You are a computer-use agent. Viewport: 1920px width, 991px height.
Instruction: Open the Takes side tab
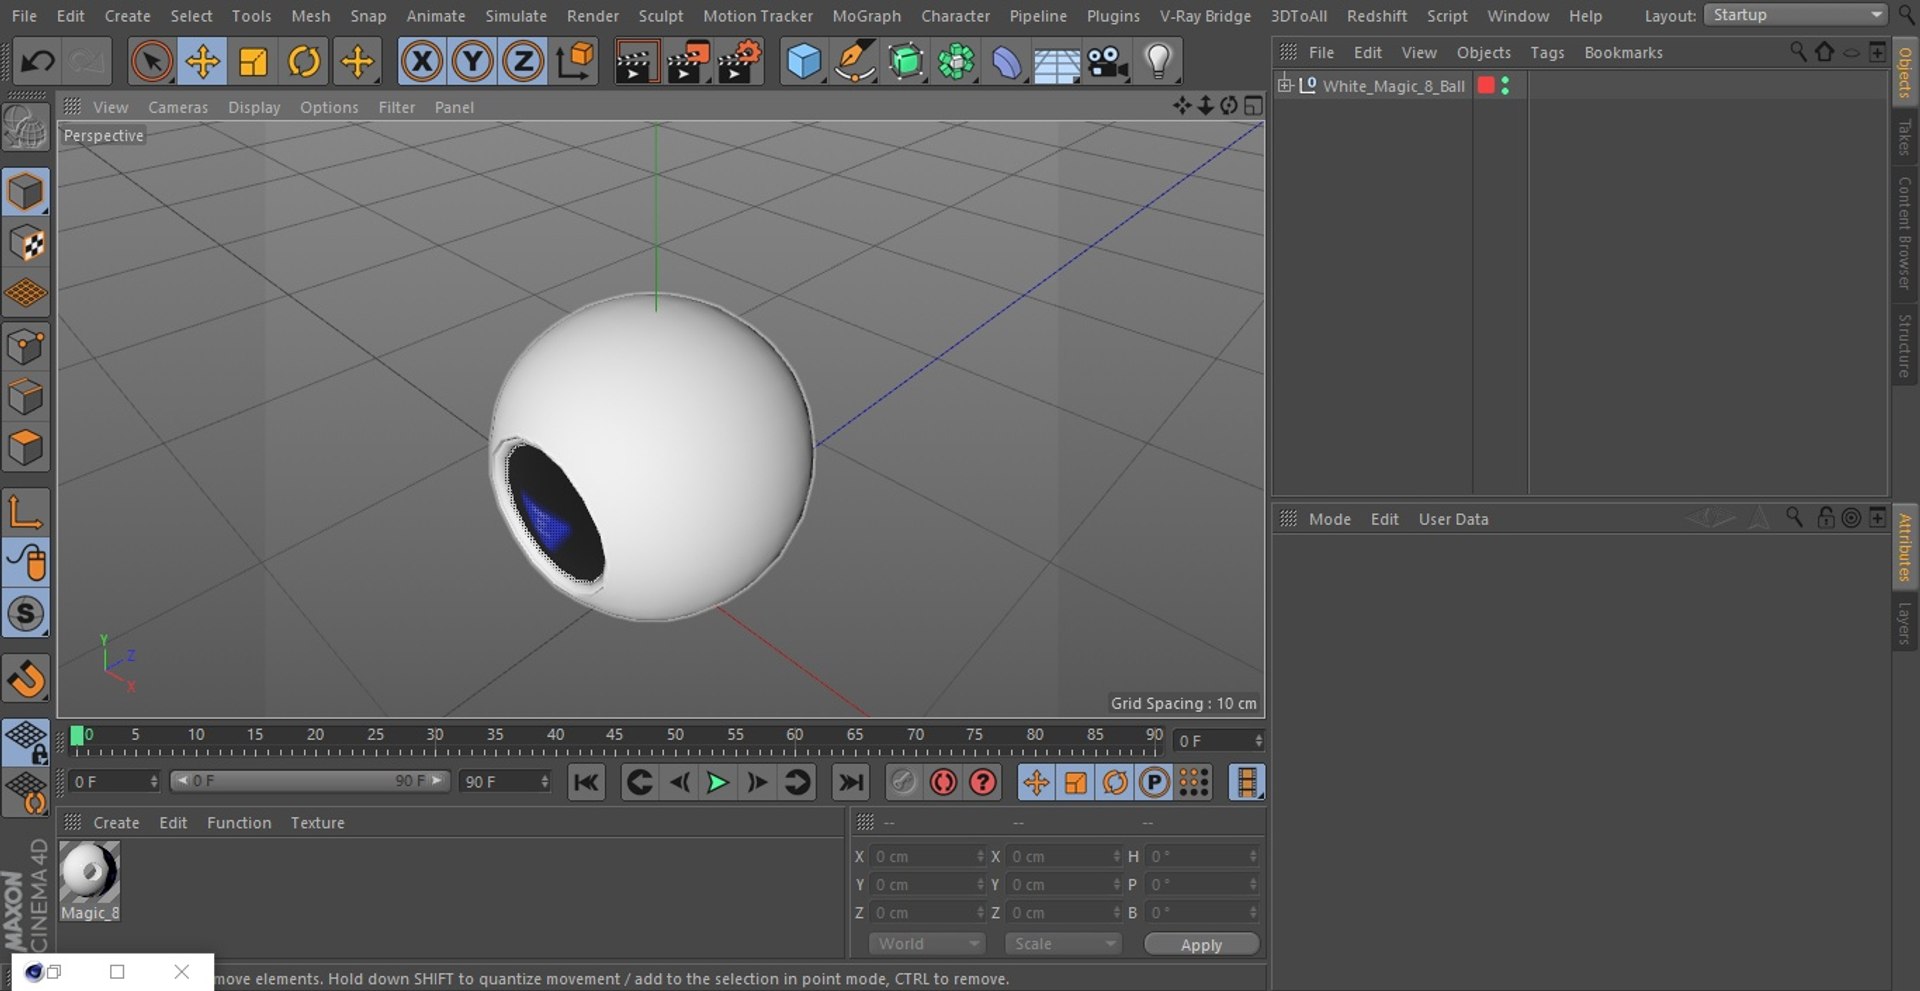point(1905,137)
